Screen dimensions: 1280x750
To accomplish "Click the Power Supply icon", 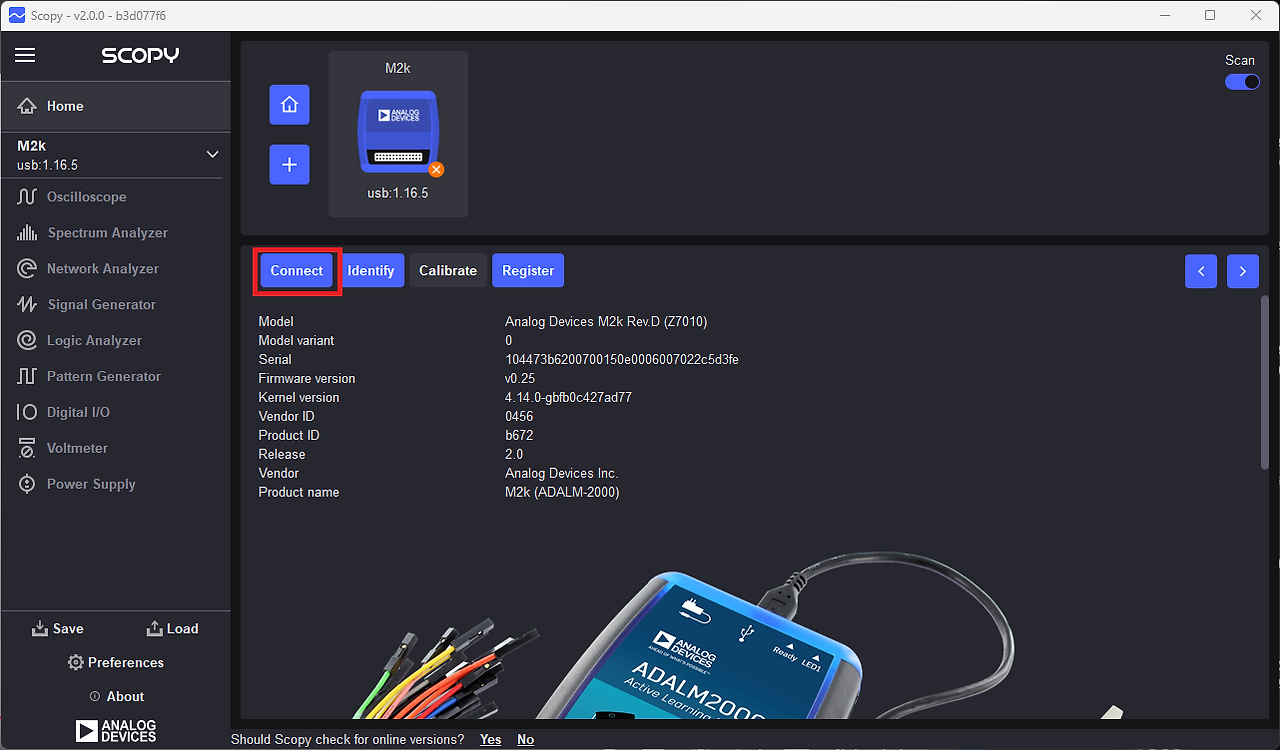I will point(27,484).
